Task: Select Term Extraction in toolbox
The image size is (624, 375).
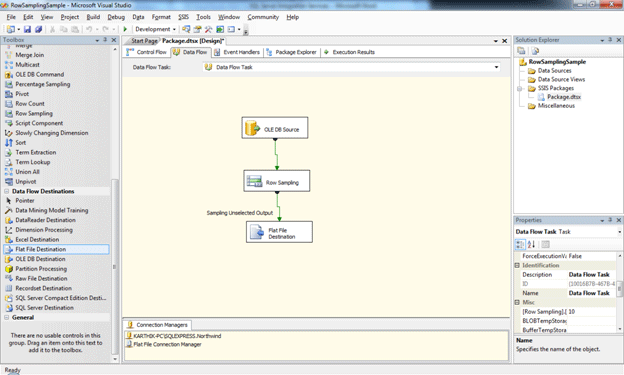Action: pos(35,152)
